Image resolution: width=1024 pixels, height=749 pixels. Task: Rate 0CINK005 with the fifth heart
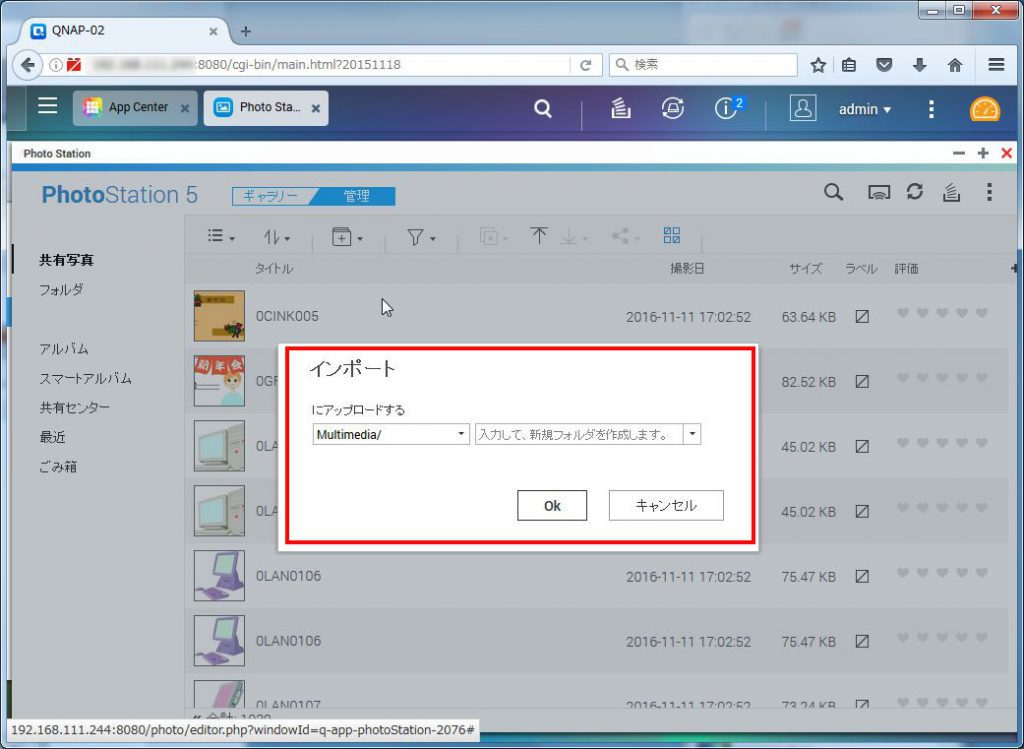(982, 313)
